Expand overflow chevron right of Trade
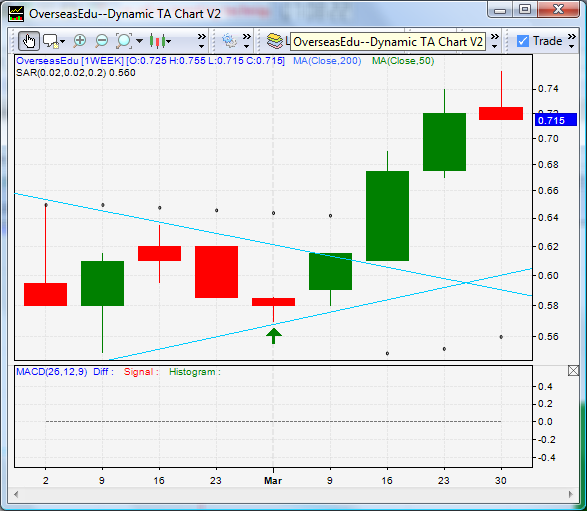The height and width of the screenshot is (511, 587). 572,41
